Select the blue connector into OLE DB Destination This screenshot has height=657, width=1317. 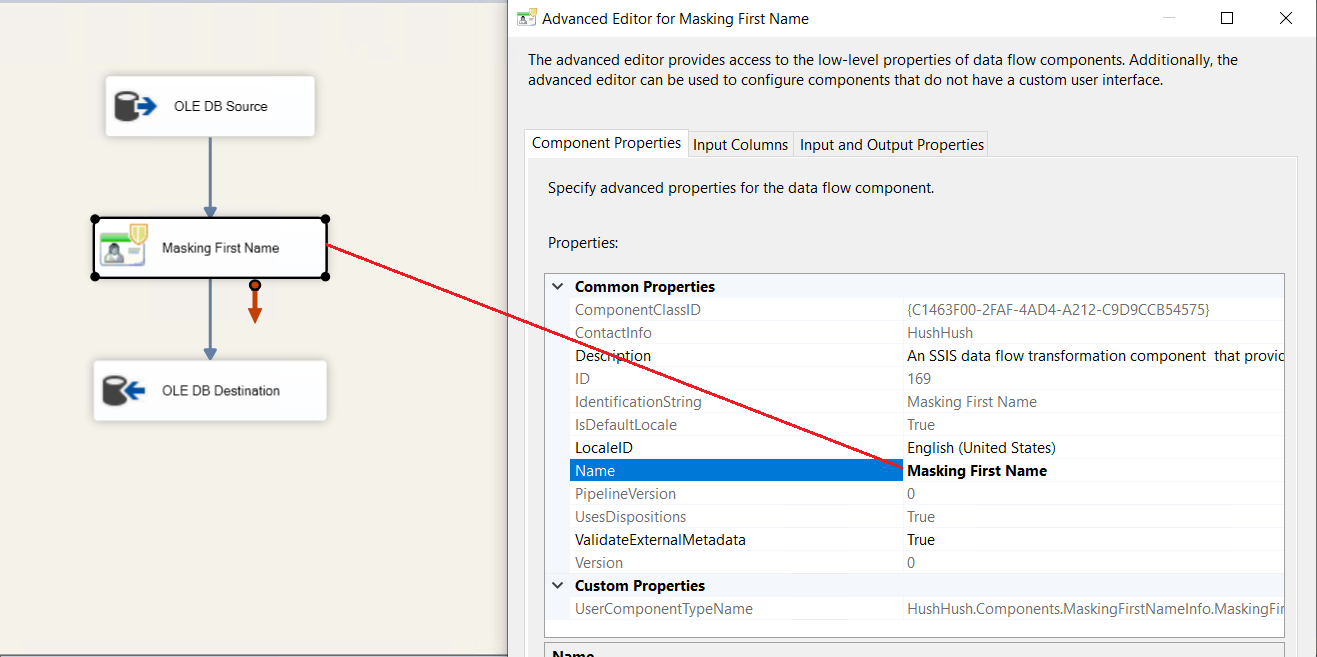(x=210, y=320)
